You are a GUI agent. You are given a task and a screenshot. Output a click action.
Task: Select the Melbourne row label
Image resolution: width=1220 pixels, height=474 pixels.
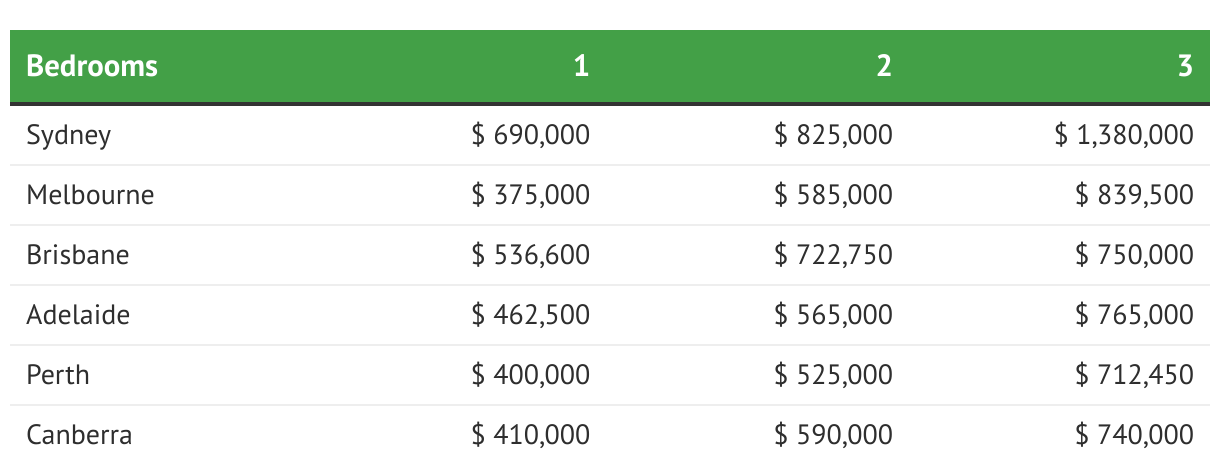click(x=90, y=195)
